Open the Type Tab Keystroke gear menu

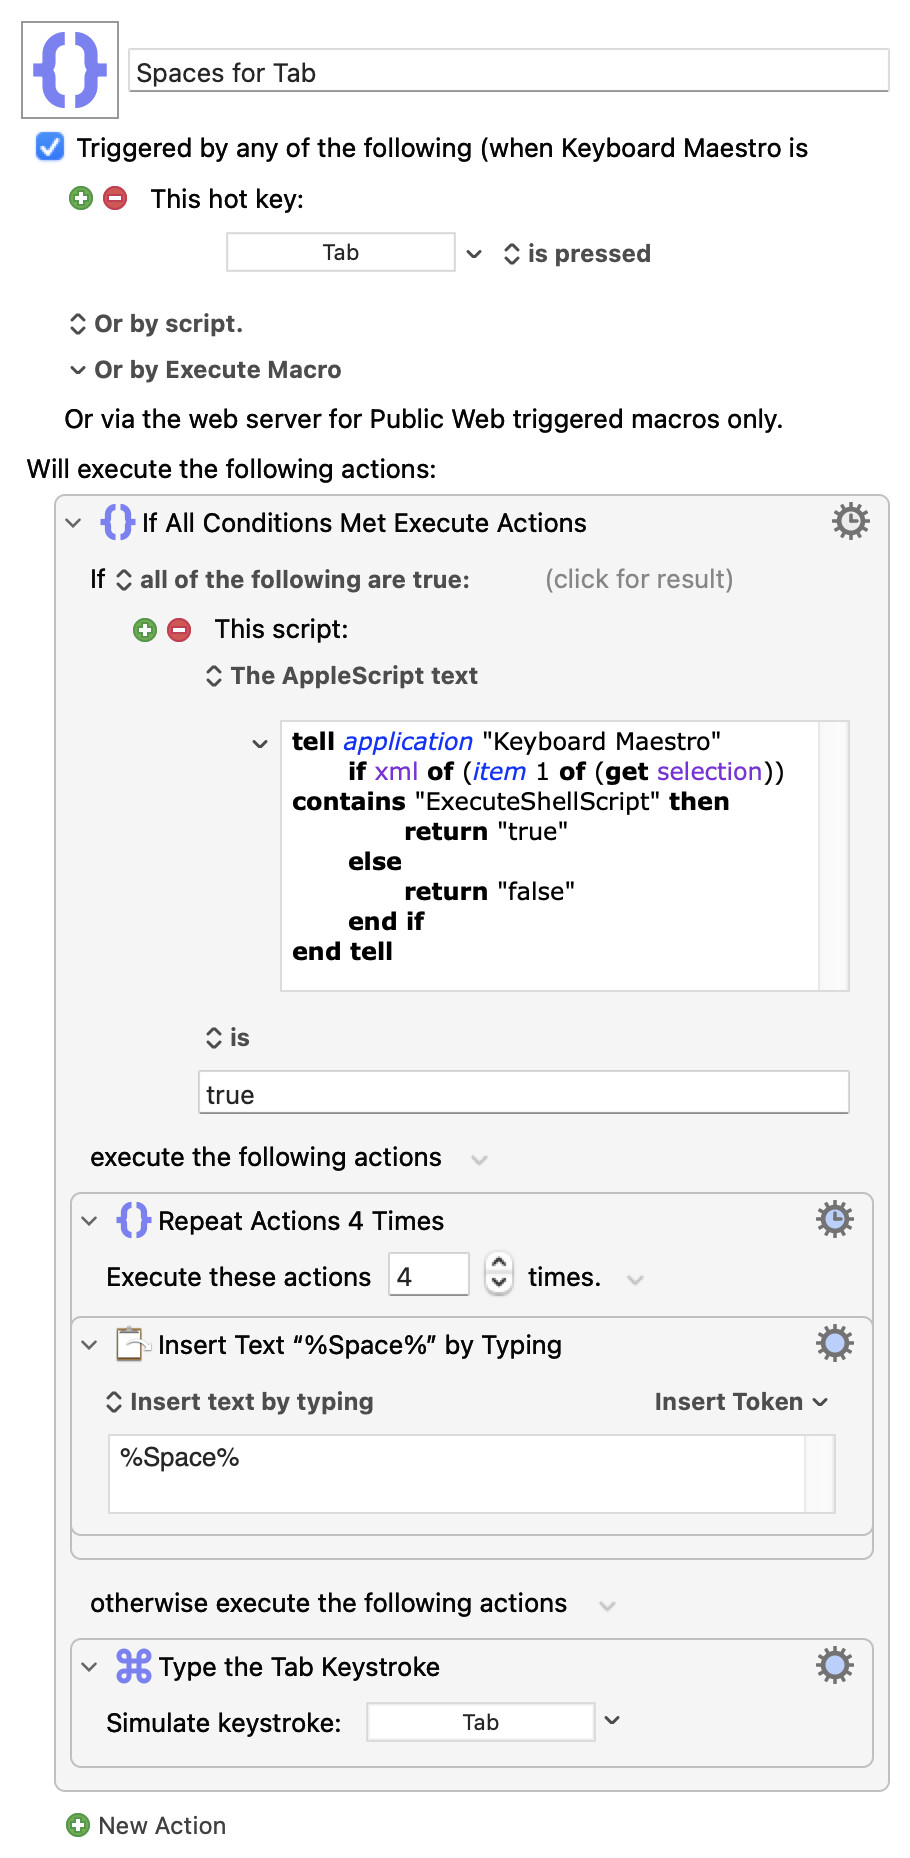coord(834,1665)
